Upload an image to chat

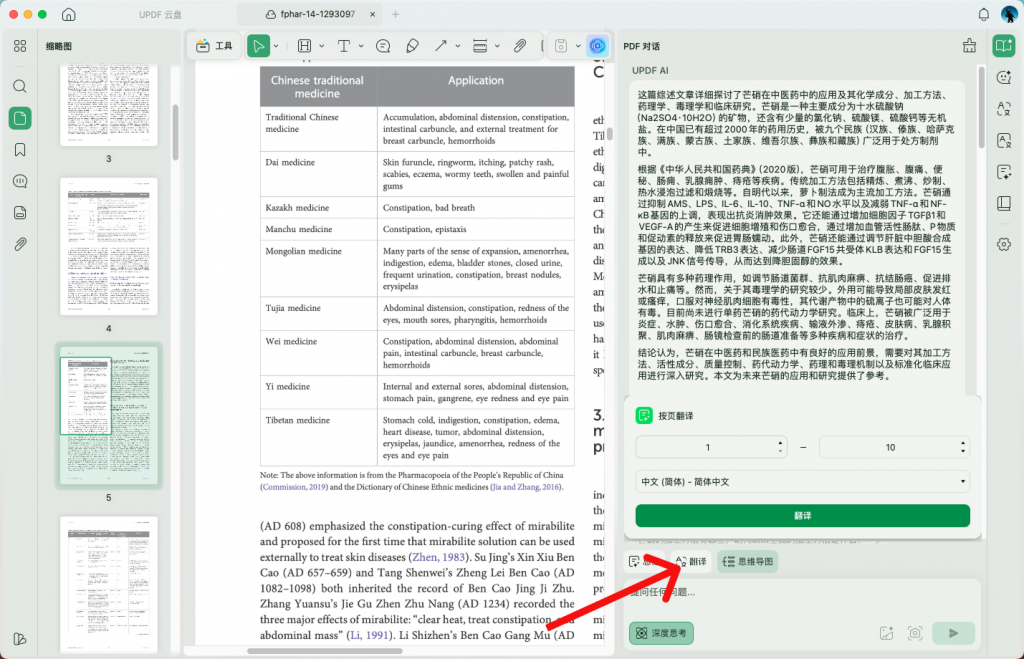(x=886, y=633)
